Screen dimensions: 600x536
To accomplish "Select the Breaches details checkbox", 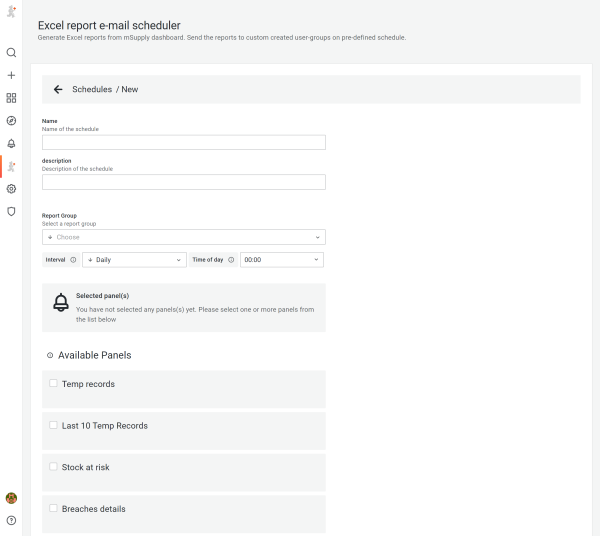I will click(x=53, y=508).
